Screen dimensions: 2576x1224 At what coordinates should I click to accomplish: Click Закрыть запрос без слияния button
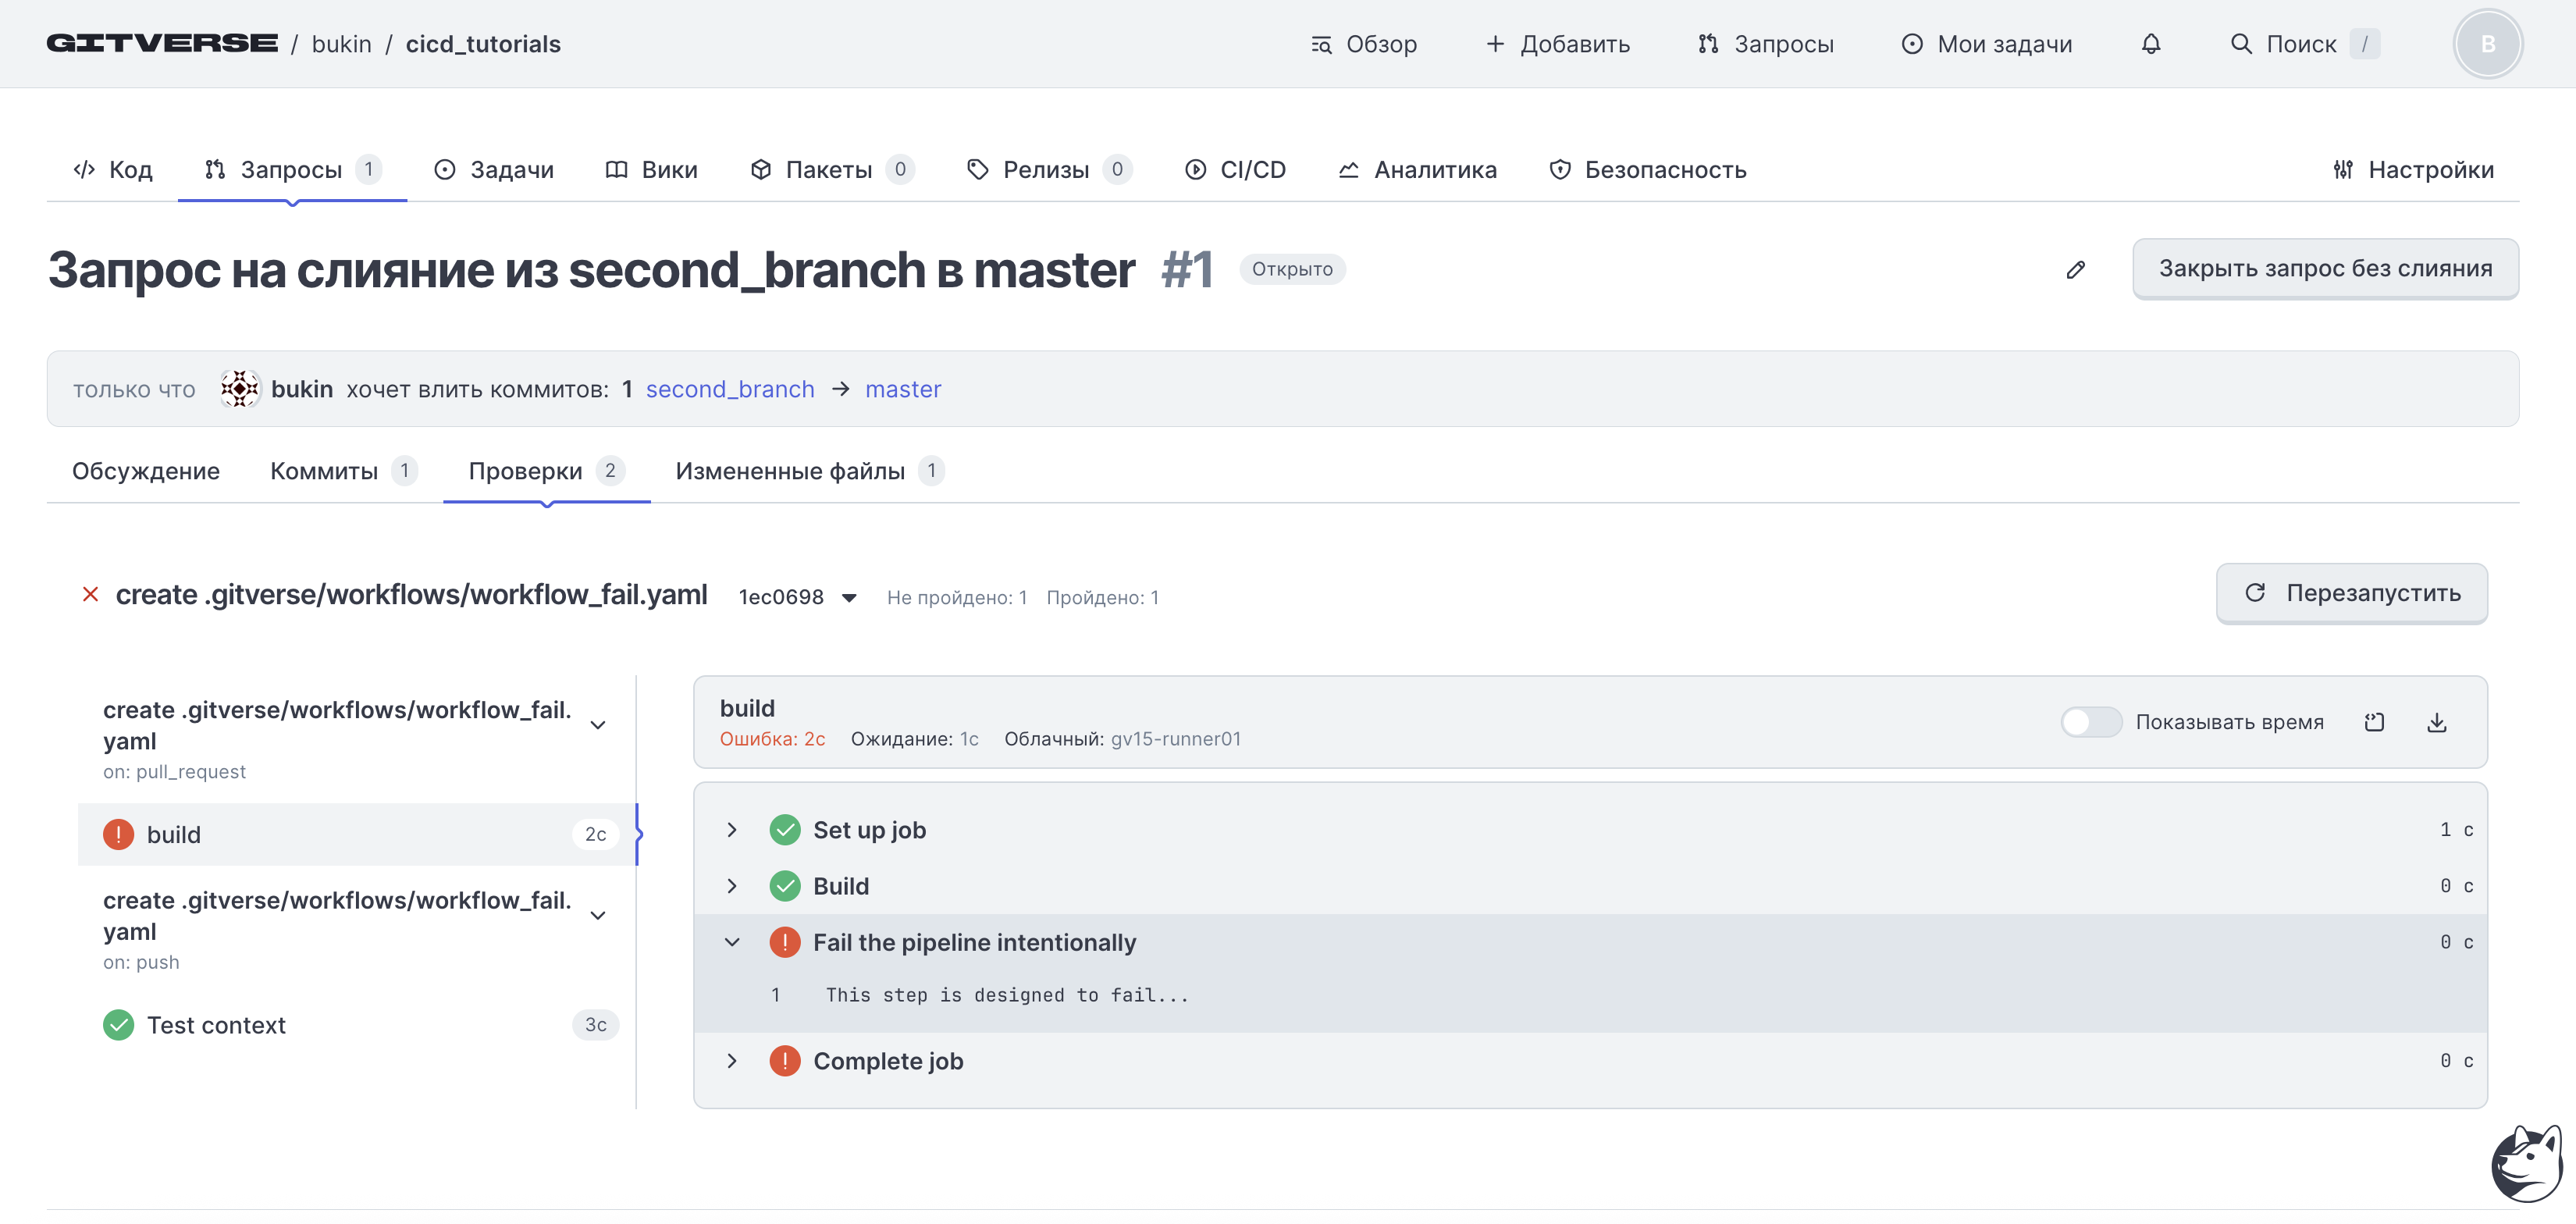pos(2325,268)
